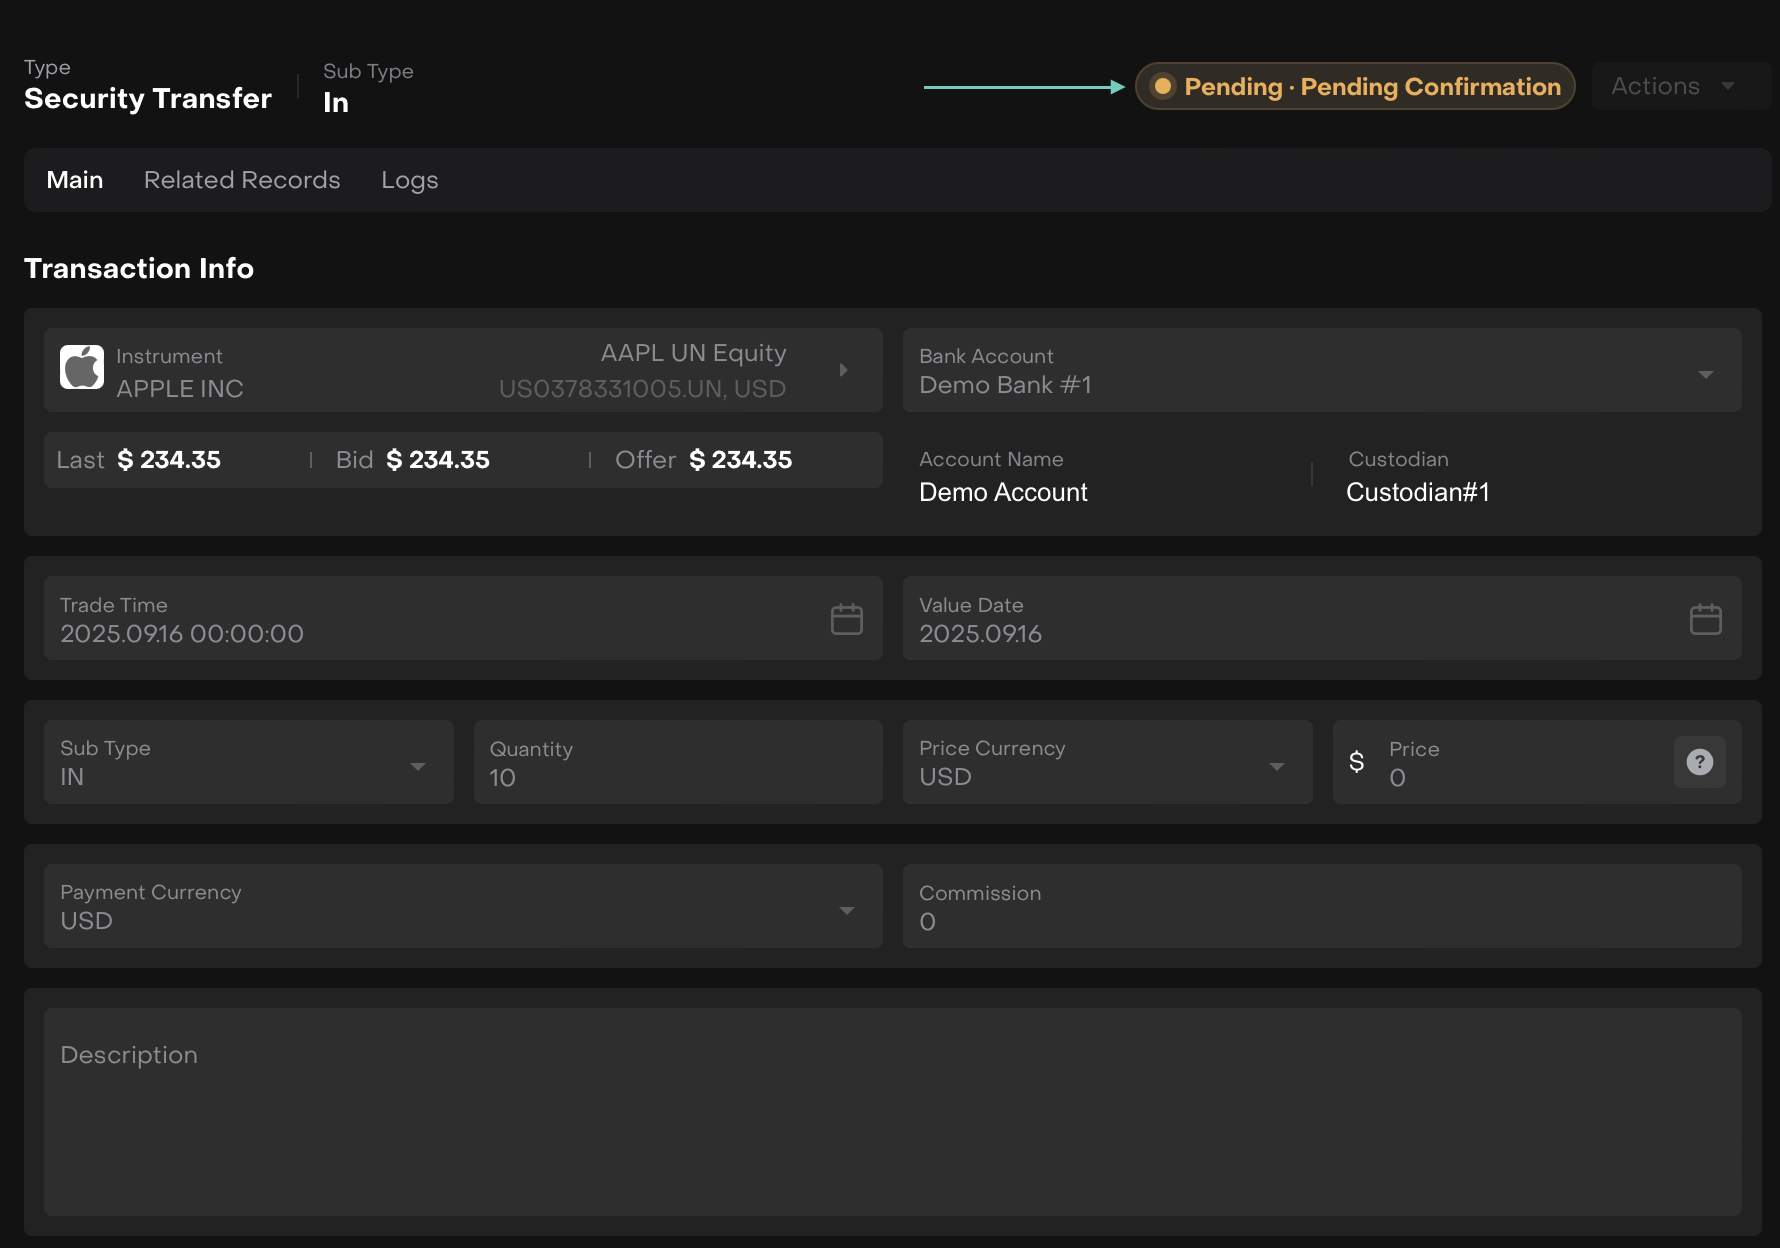
Task: Open the Value Date calendar picker
Action: [x=1705, y=619]
